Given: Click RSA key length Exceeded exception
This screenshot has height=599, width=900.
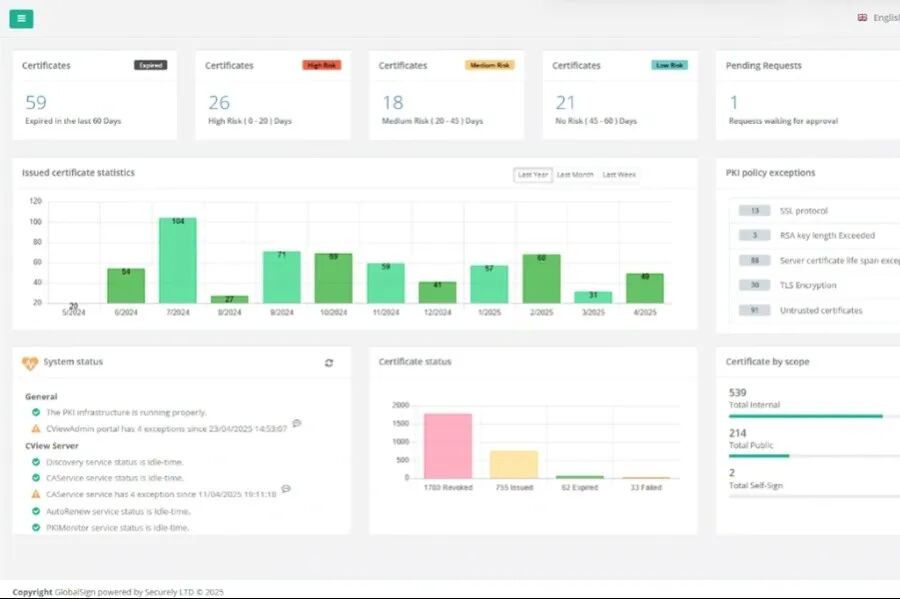Looking at the screenshot, I should click(827, 236).
